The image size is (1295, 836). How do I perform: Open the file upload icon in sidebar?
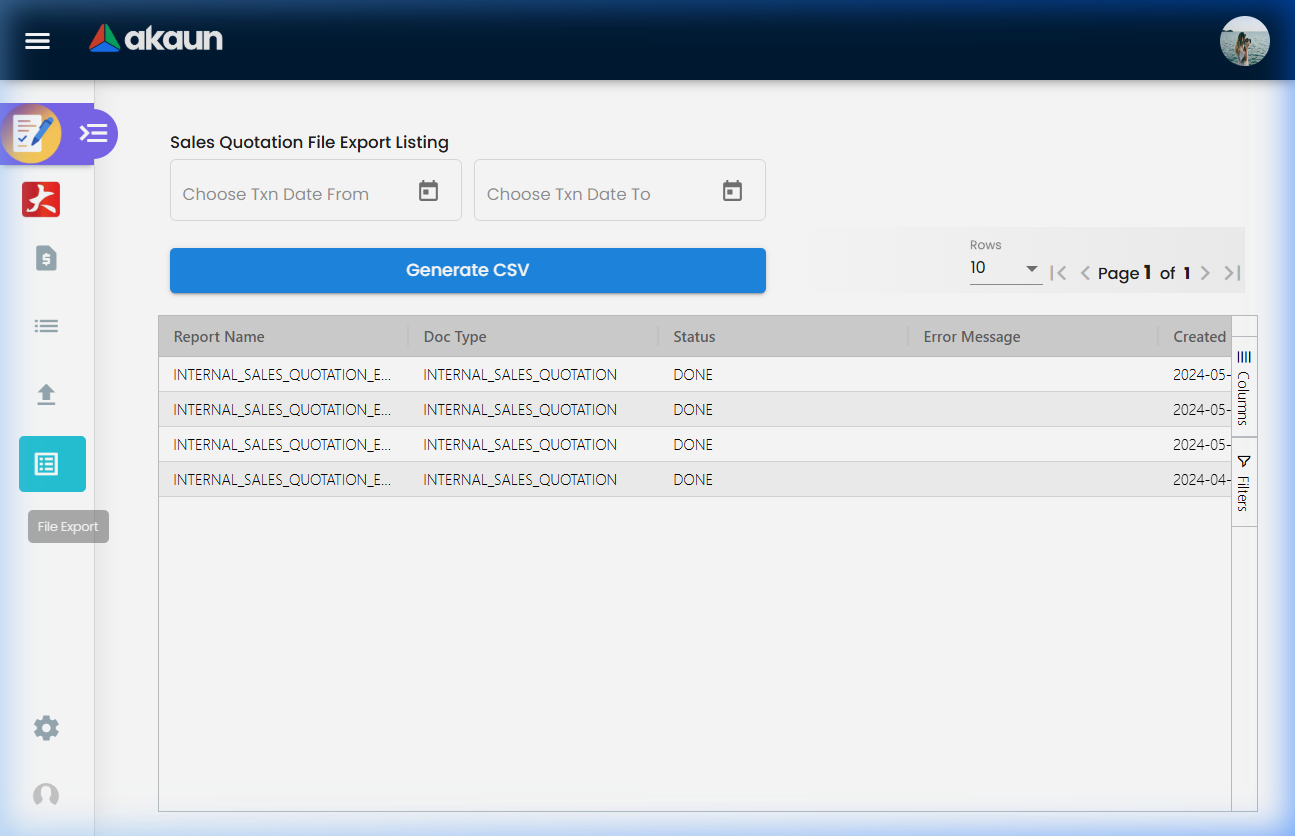[x=45, y=394]
